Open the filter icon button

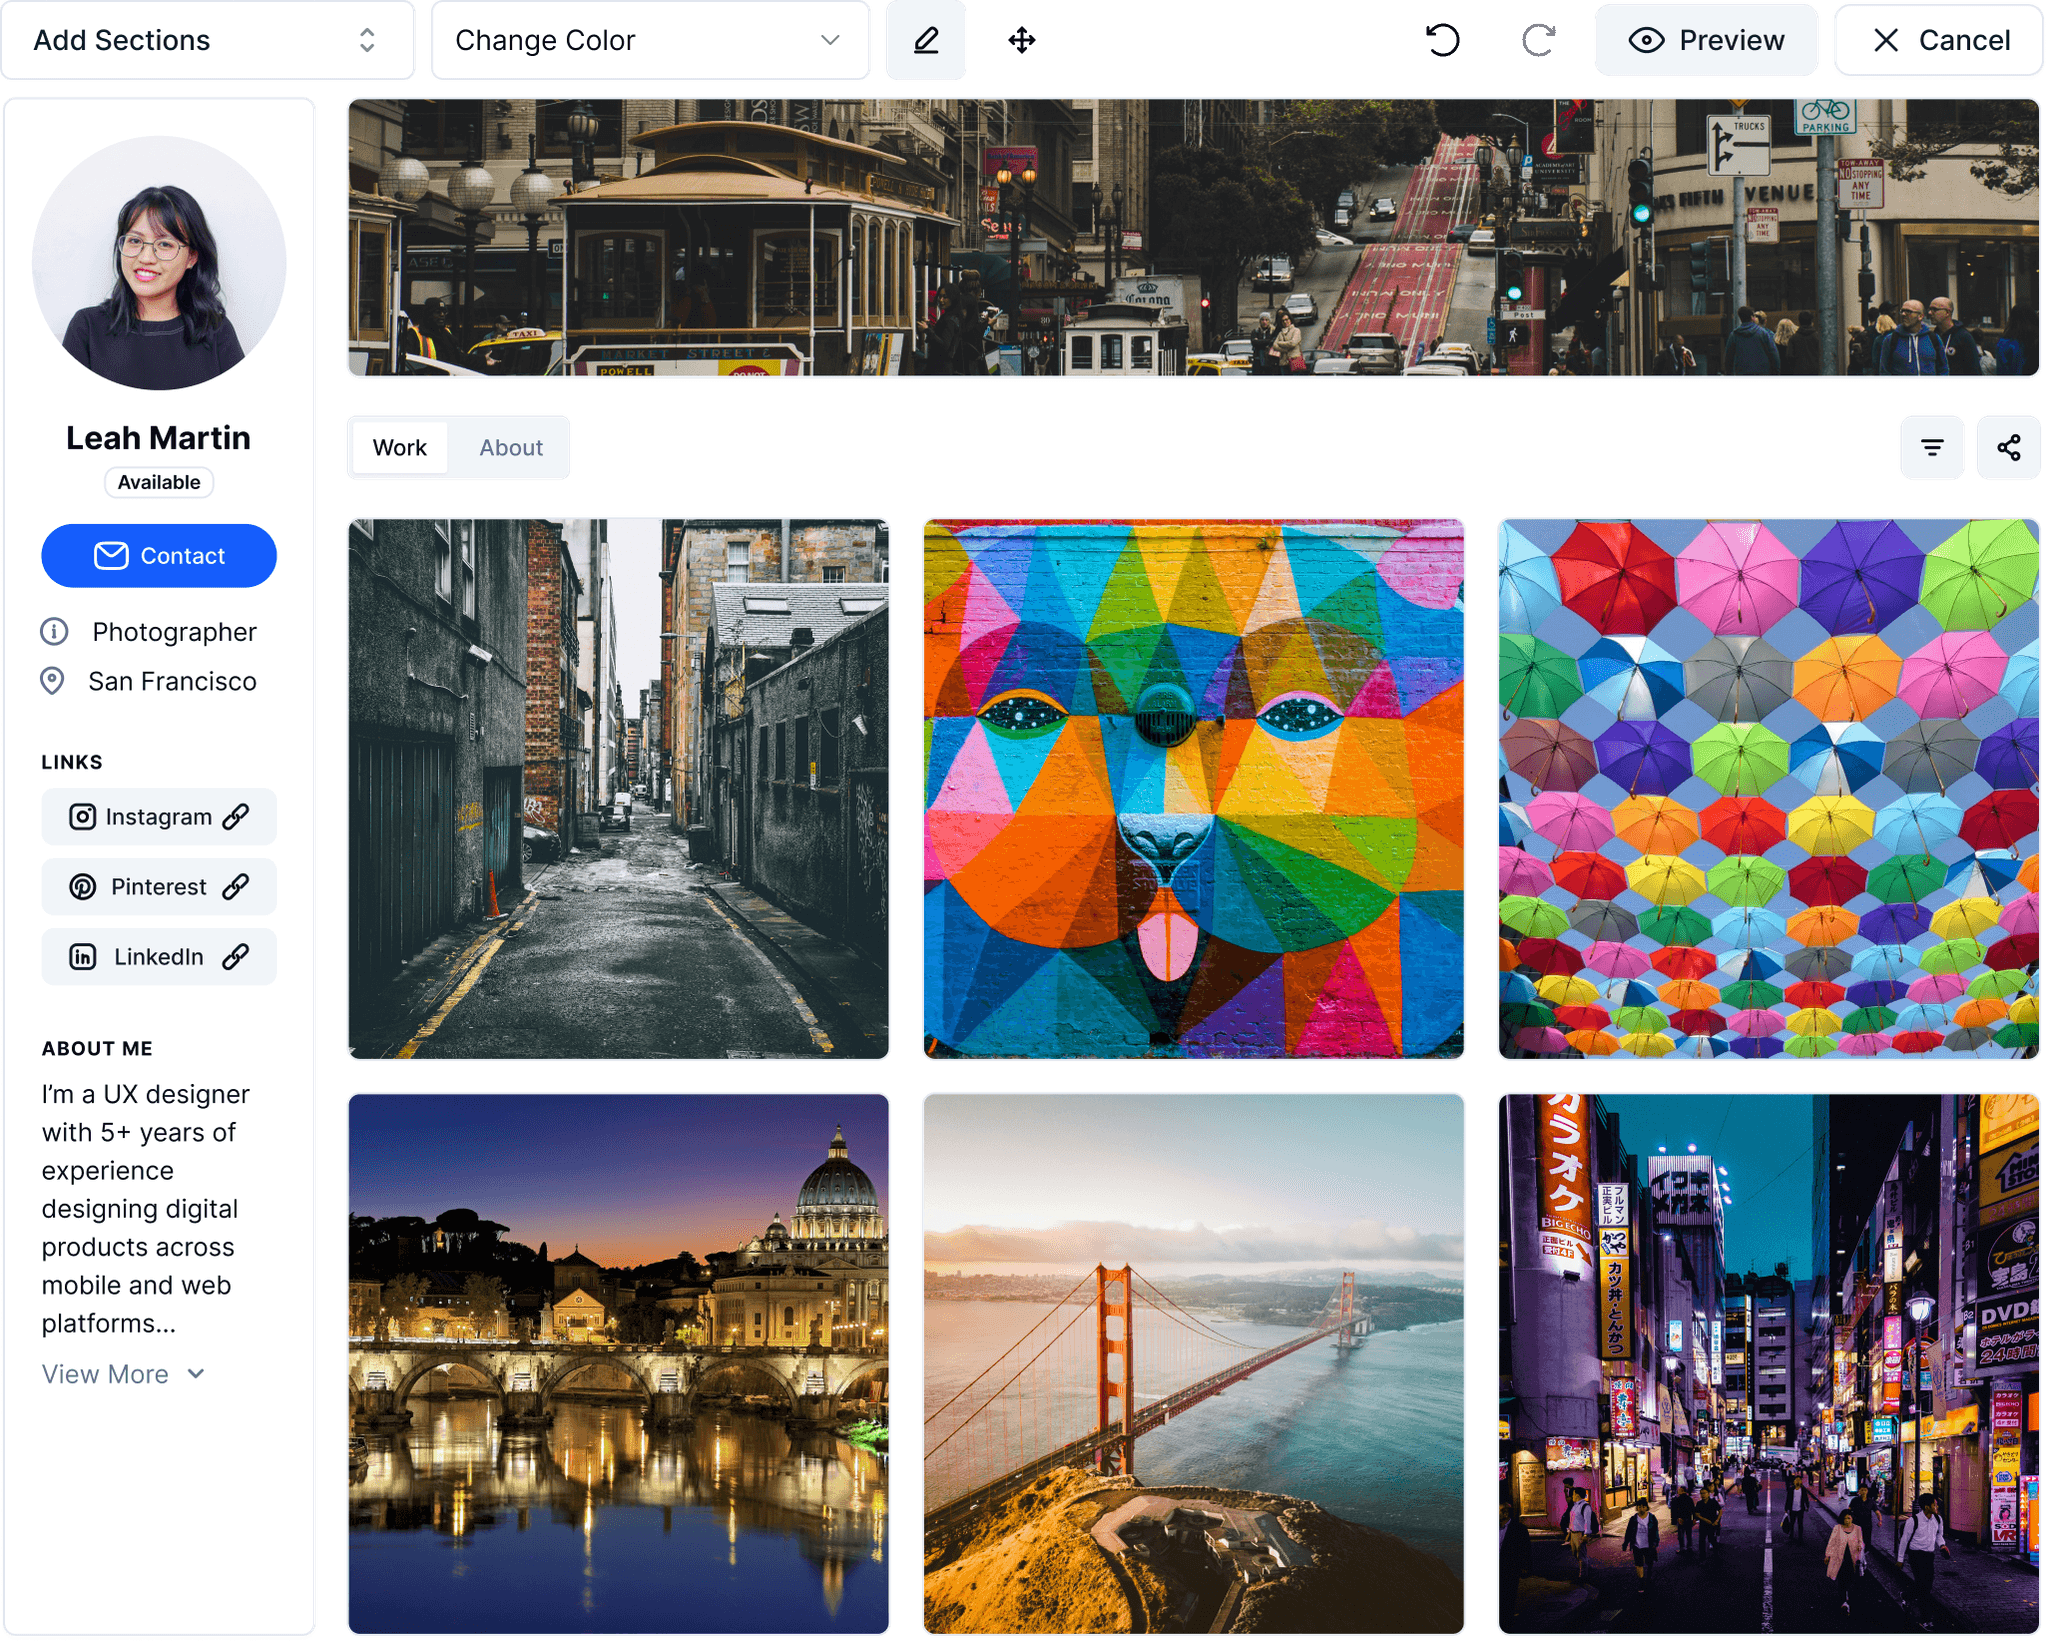(x=1931, y=447)
